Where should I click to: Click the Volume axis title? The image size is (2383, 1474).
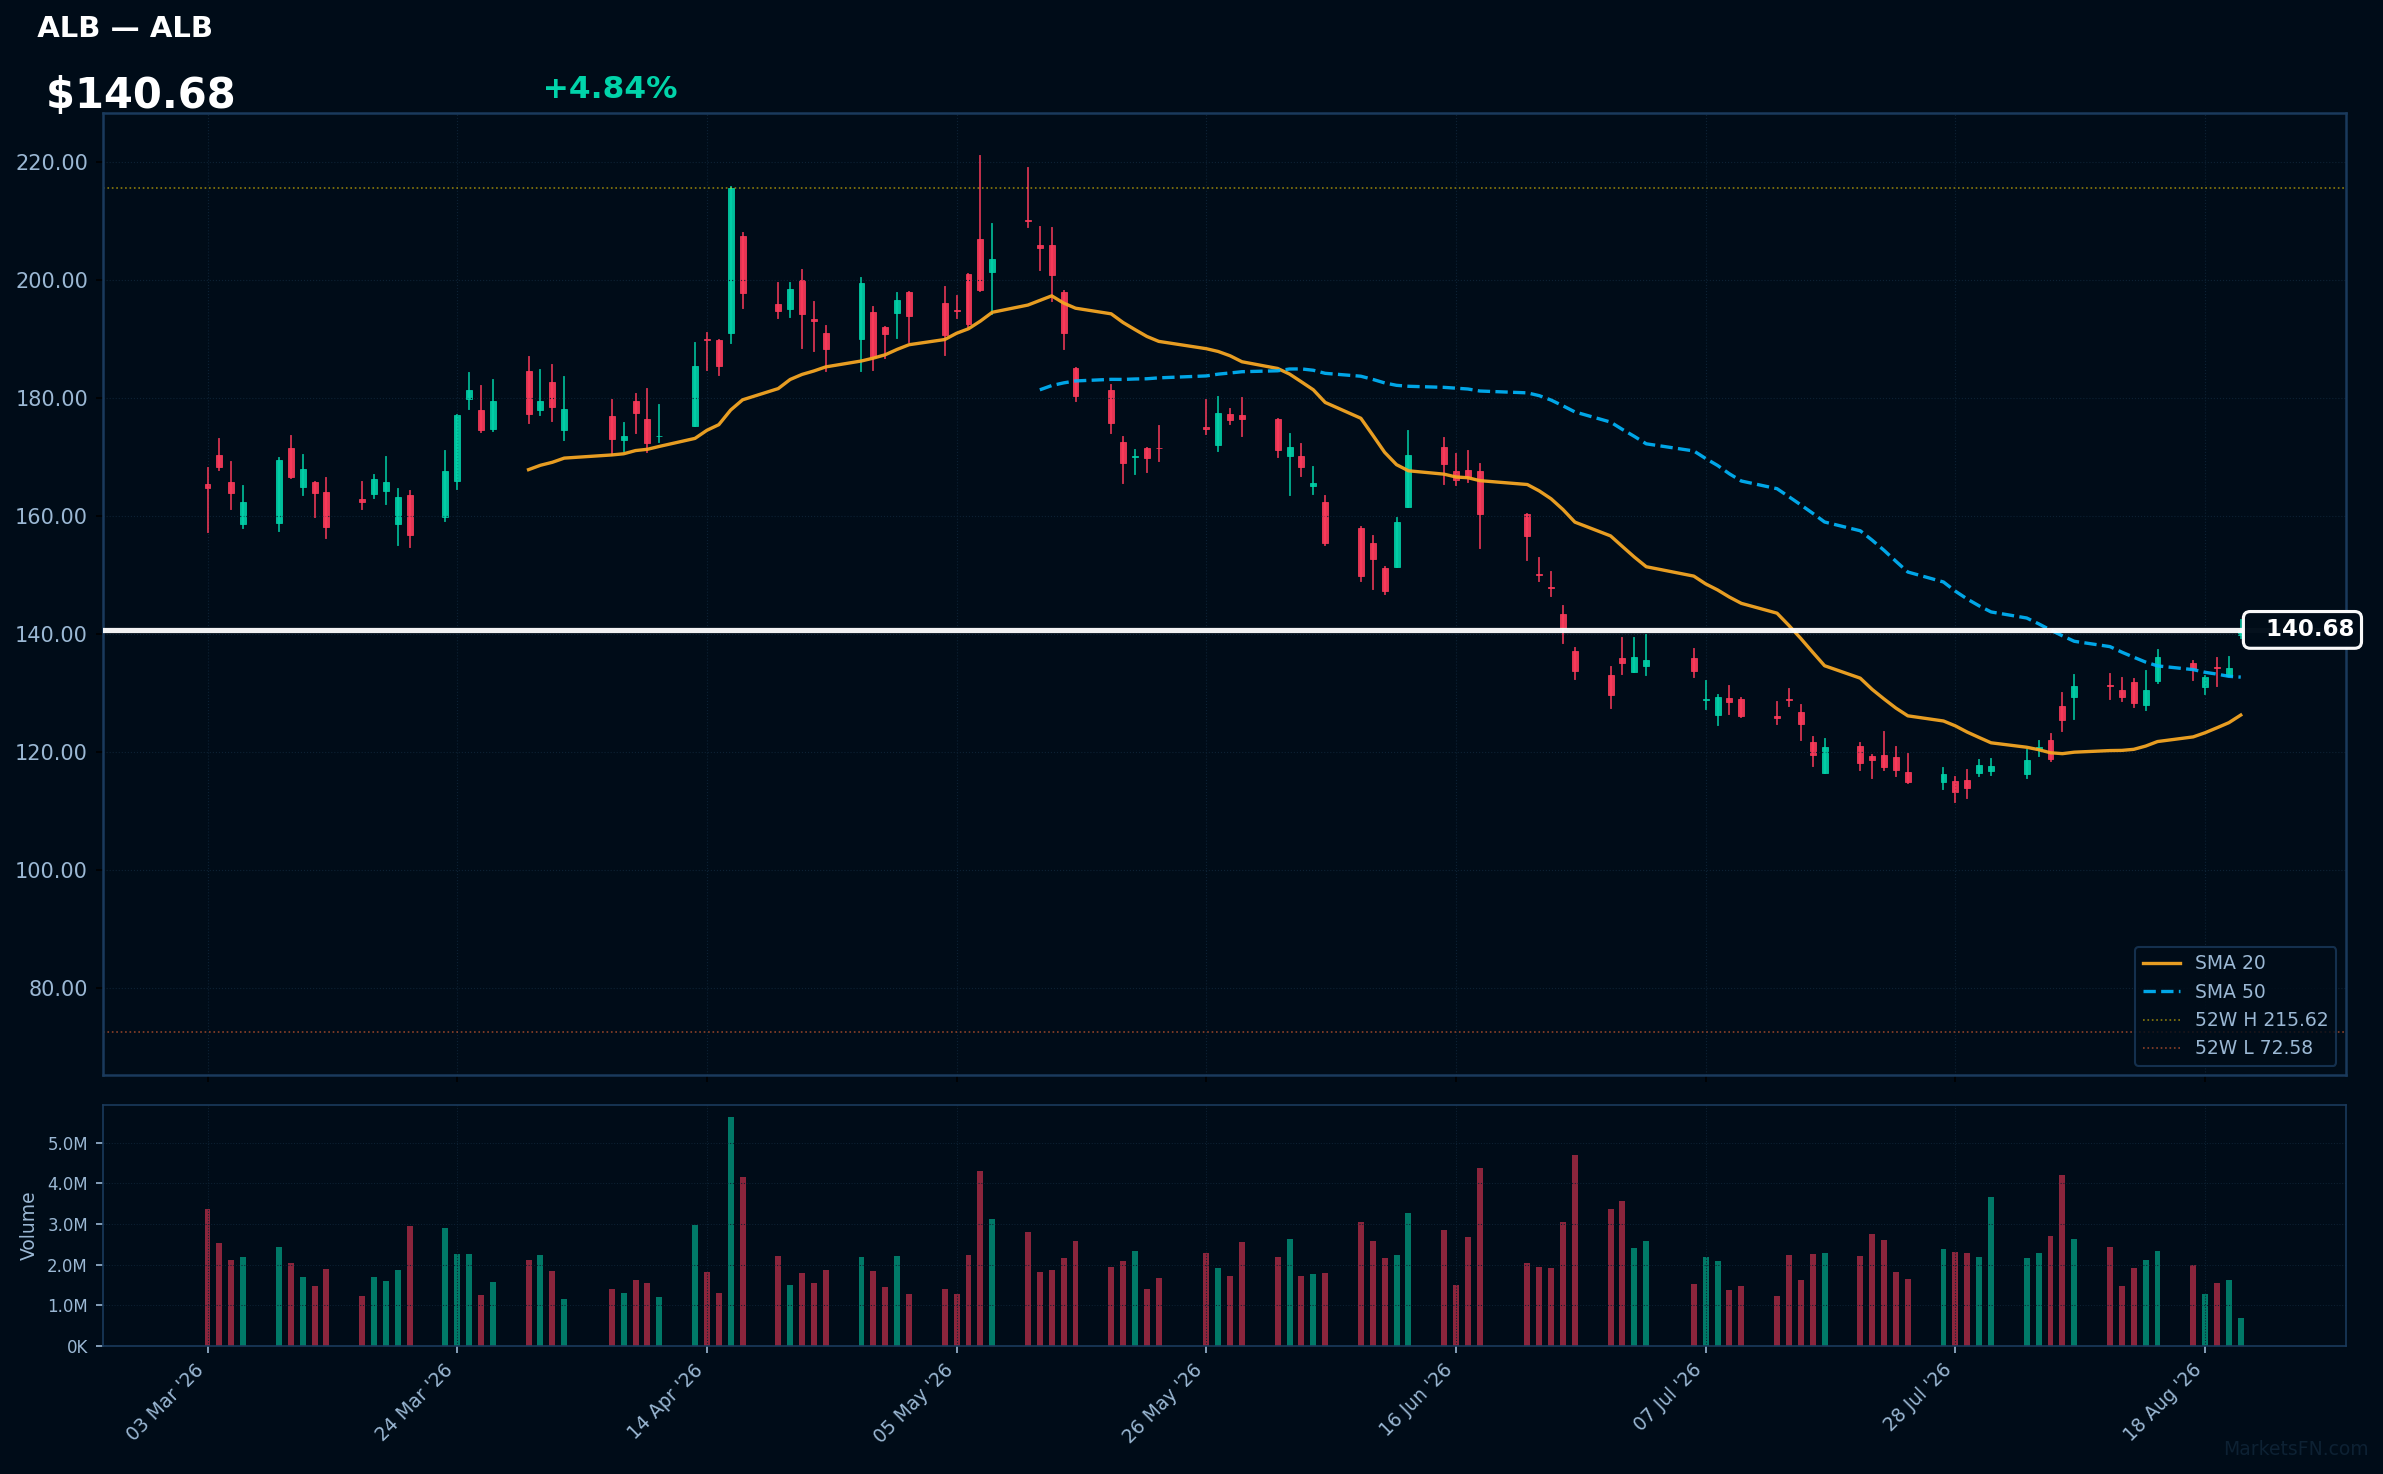28,1226
